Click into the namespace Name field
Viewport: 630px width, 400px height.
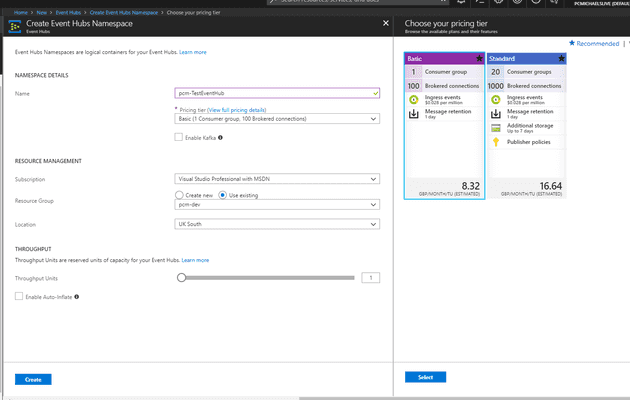pos(277,93)
